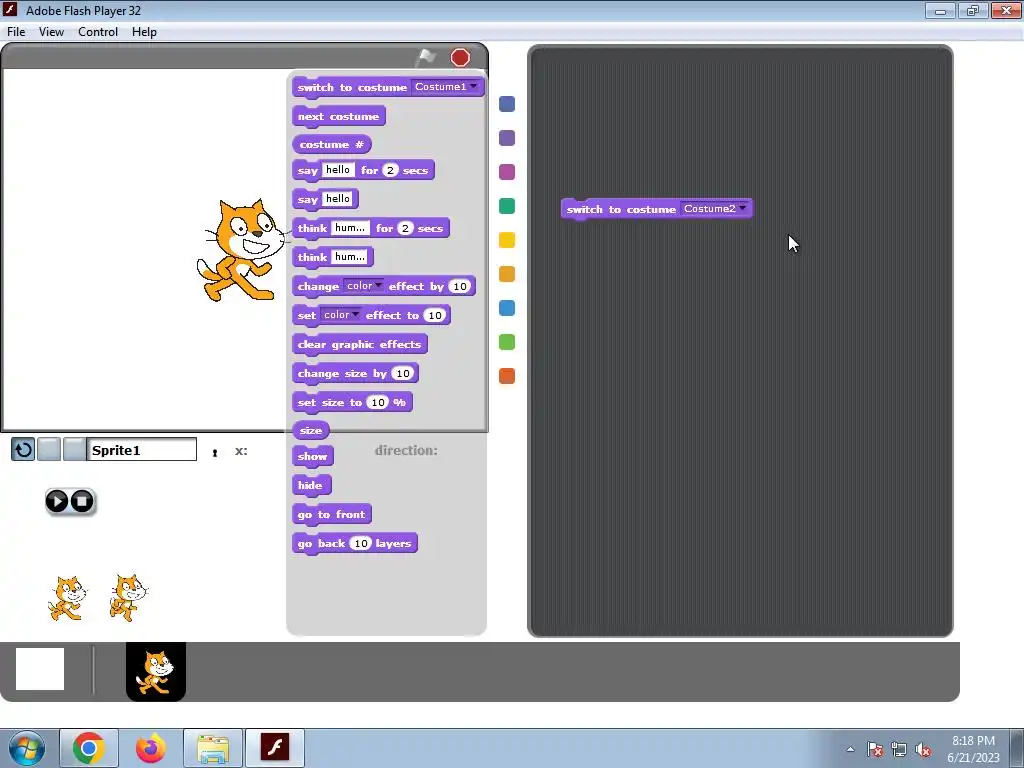Open the File menu
The image size is (1024, 768).
(x=16, y=32)
